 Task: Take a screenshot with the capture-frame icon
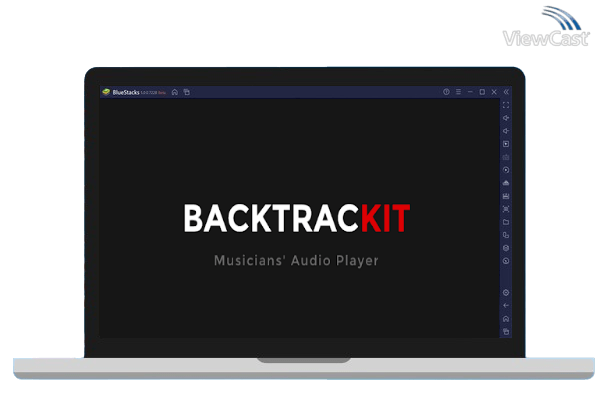[x=506, y=209]
